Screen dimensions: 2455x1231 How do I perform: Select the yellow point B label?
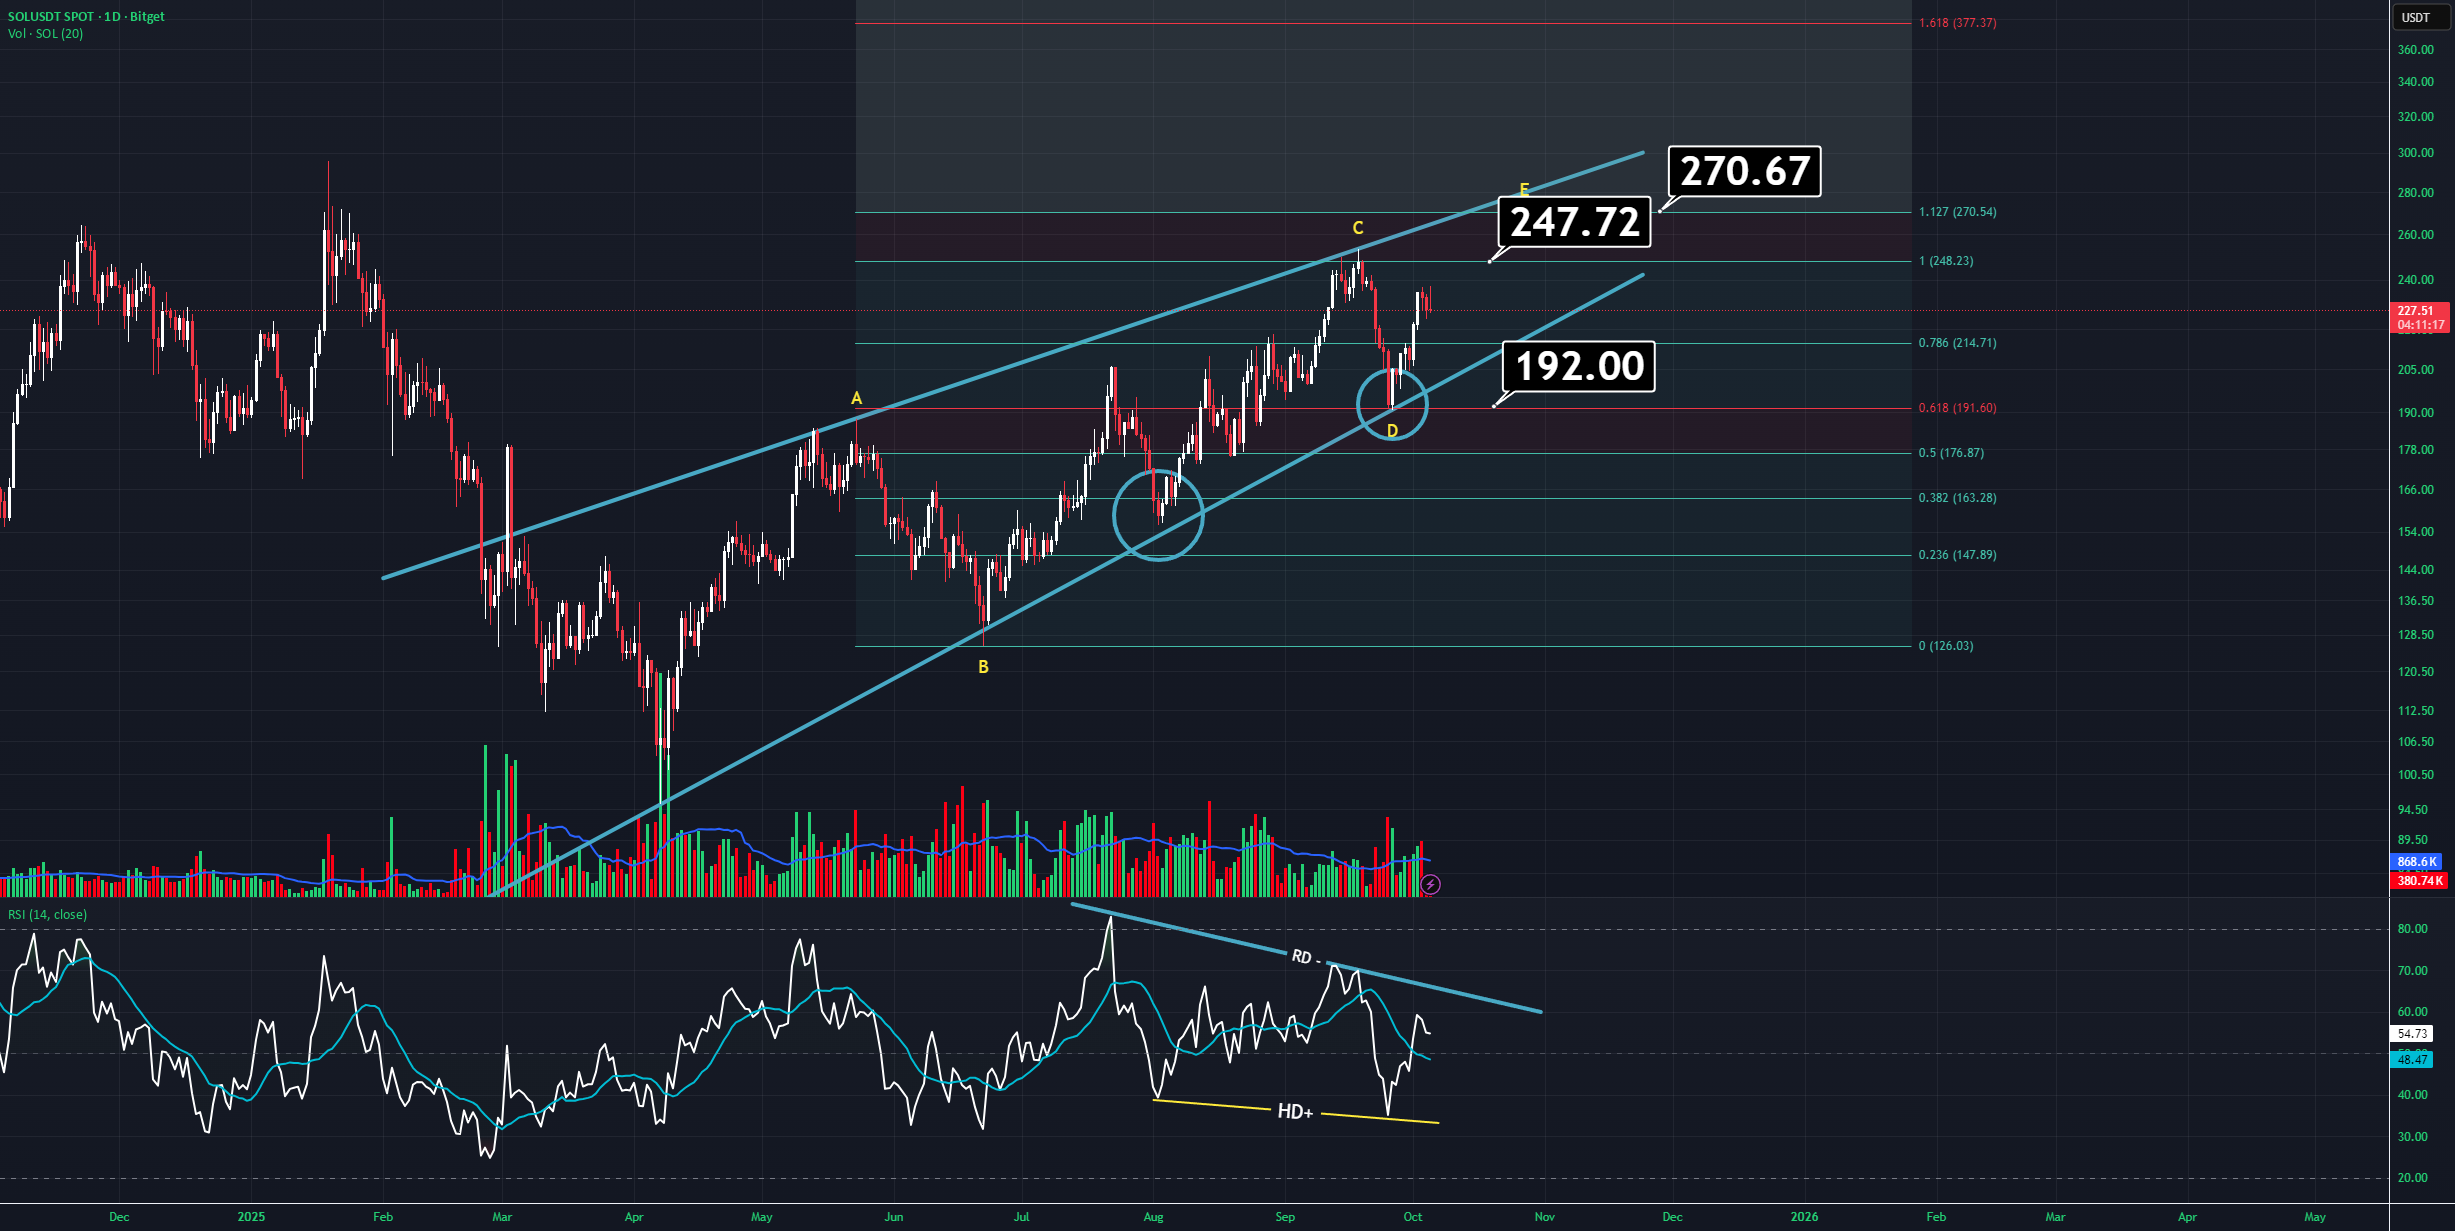(983, 667)
